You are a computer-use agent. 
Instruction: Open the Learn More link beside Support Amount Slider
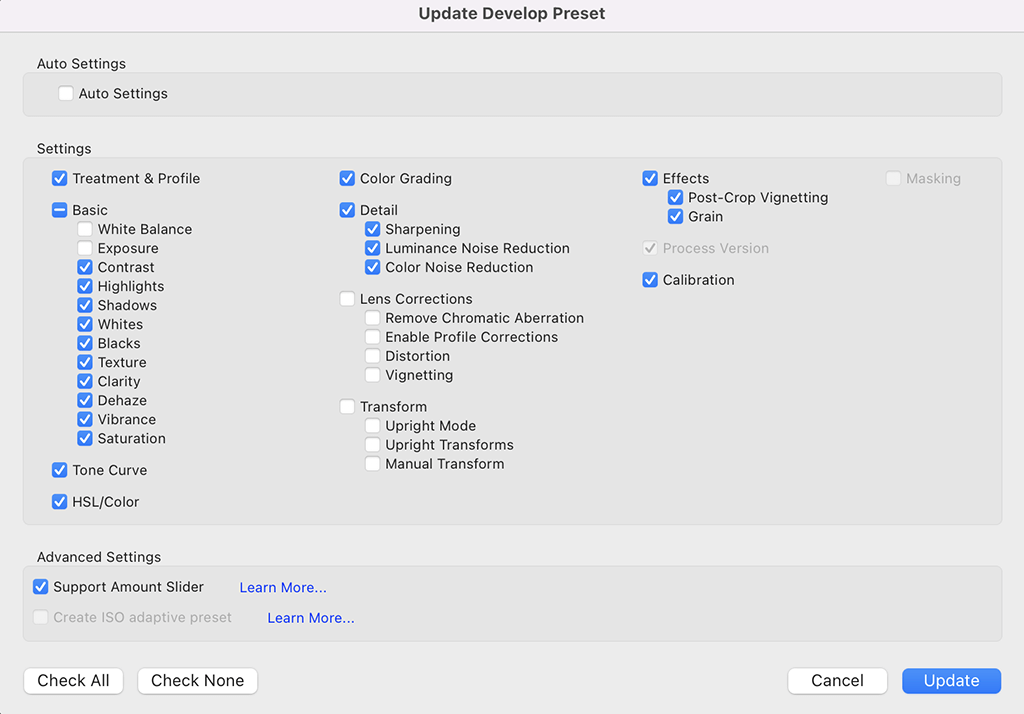[x=283, y=587]
